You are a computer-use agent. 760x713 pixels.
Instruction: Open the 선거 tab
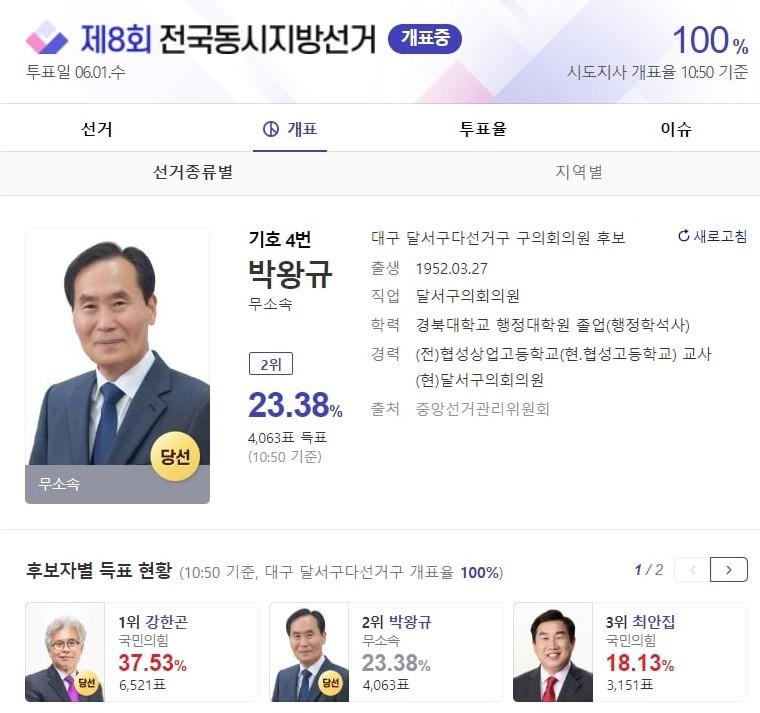pos(96,129)
